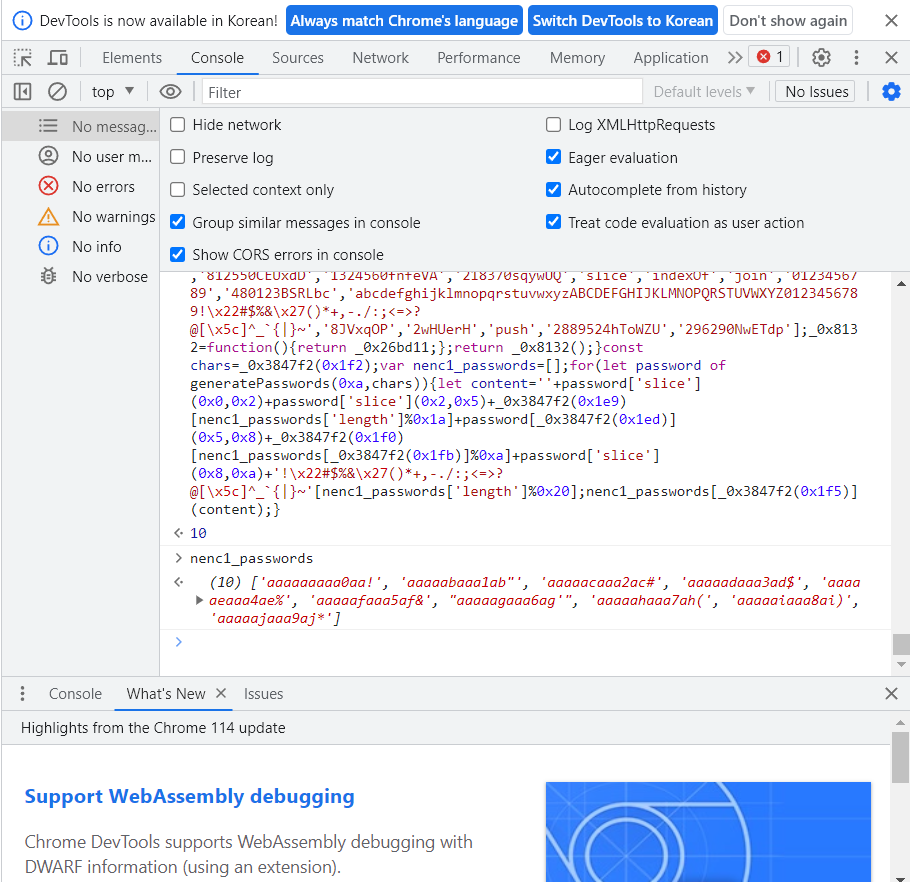Image resolution: width=910 pixels, height=882 pixels.
Task: Dismiss the Korean language banner
Action: pos(891,21)
